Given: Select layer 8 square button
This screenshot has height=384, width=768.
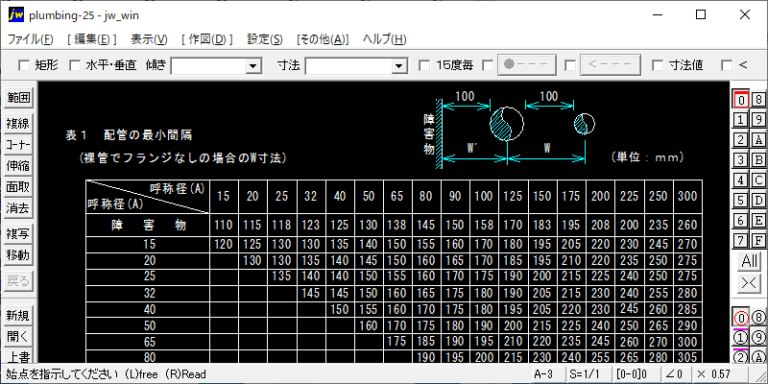Looking at the screenshot, I should [x=758, y=99].
